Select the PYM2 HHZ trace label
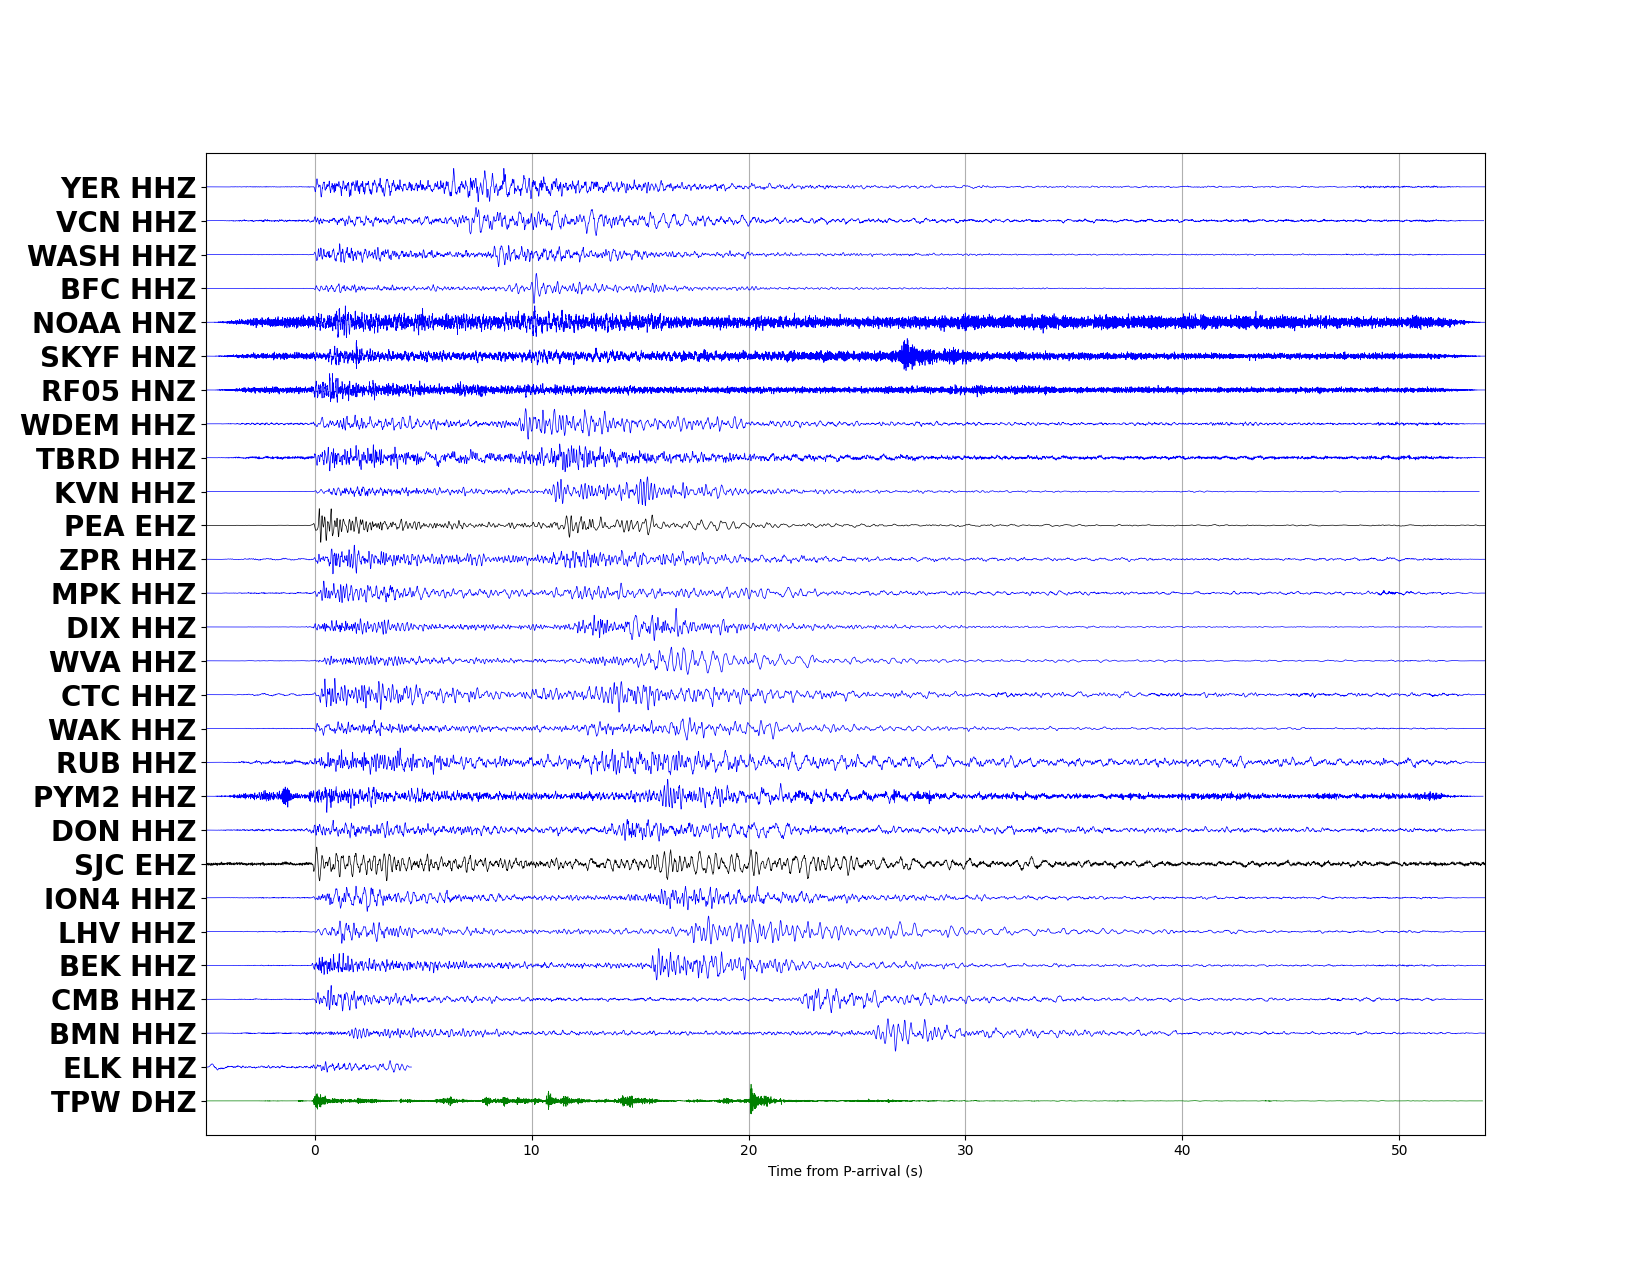1650x1275 pixels. click(115, 797)
